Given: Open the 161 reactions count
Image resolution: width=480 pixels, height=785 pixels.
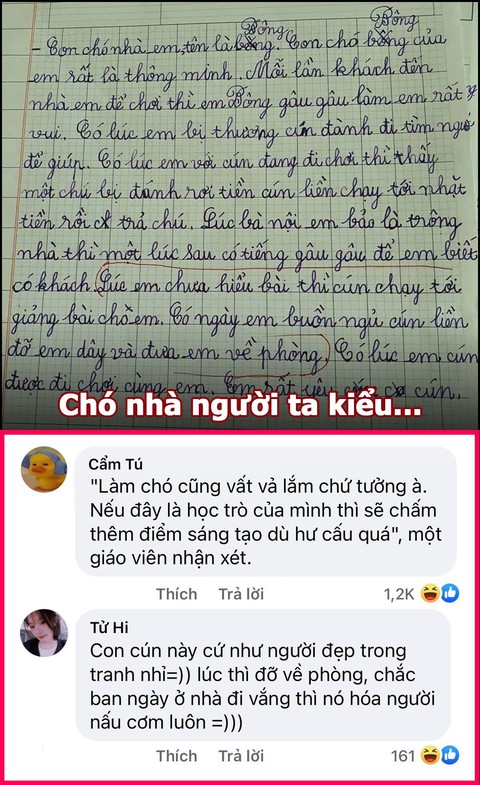Looking at the screenshot, I should (x=403, y=755).
